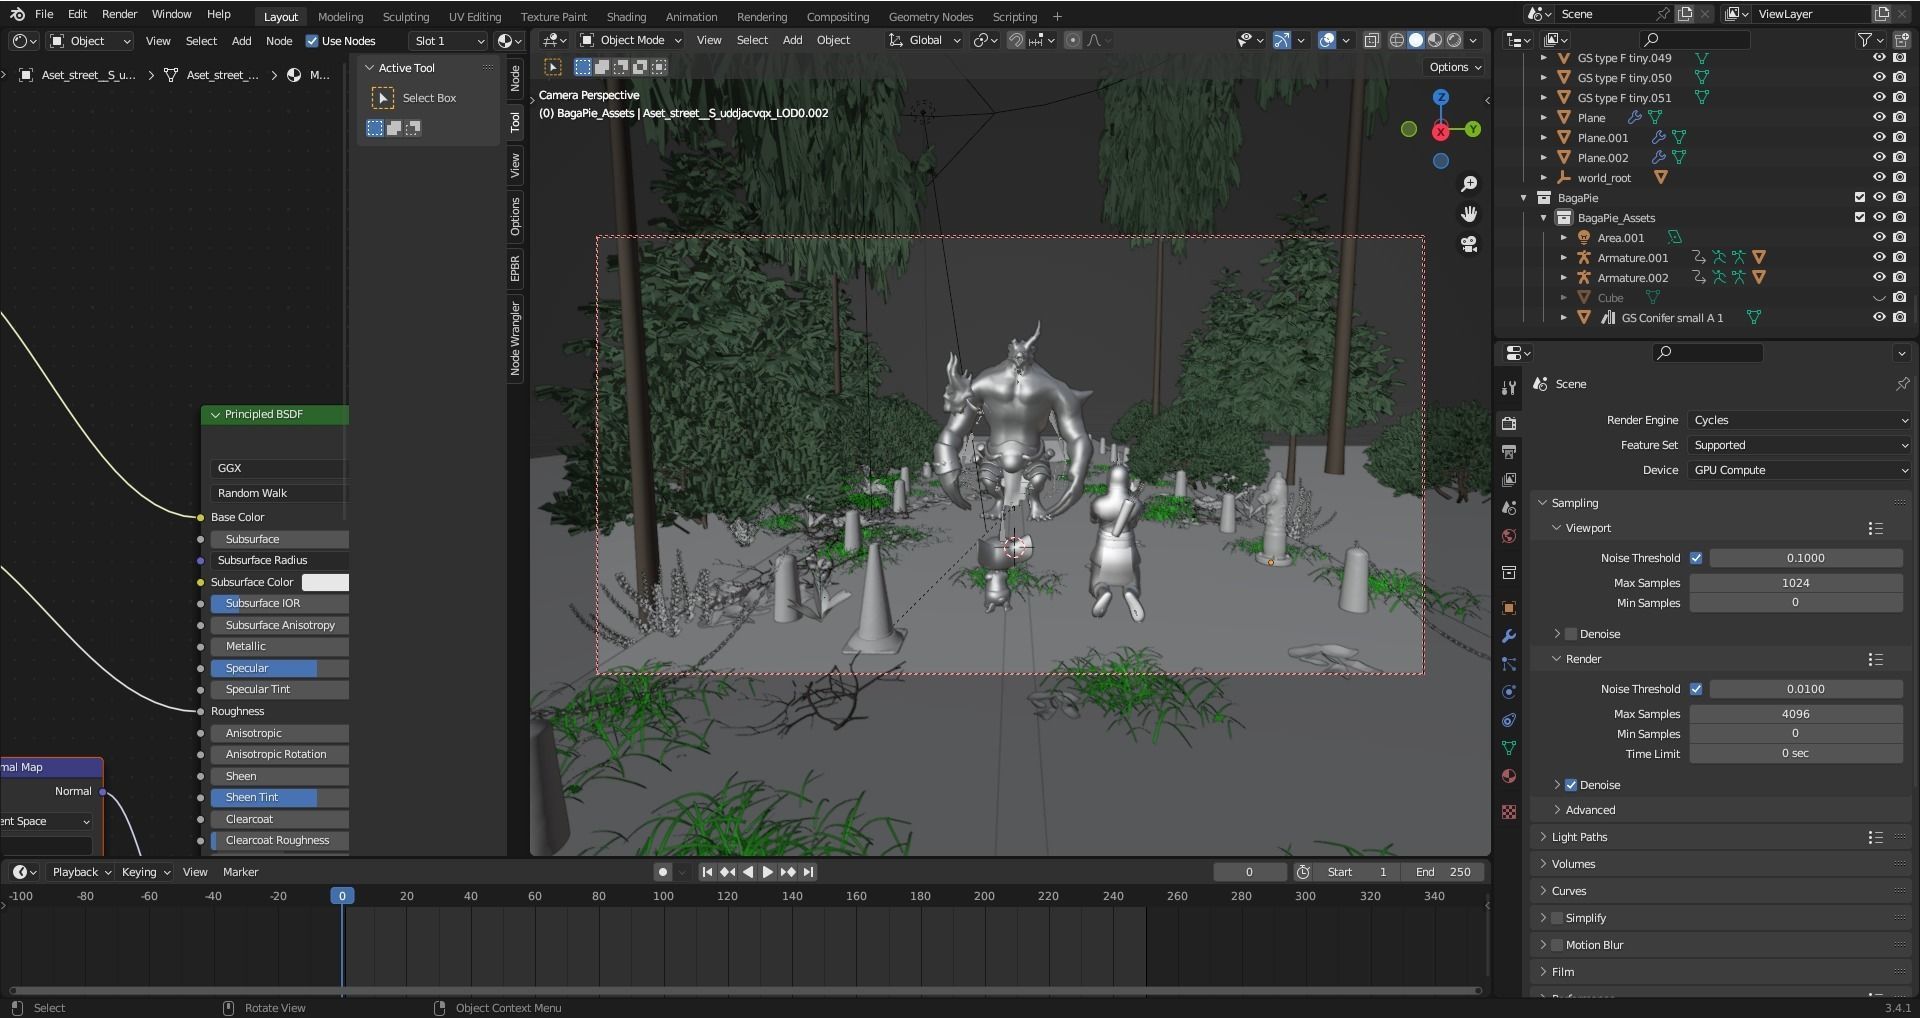The height and width of the screenshot is (1018, 1920).
Task: Toggle Use Nodes checkbox
Action: click(311, 41)
